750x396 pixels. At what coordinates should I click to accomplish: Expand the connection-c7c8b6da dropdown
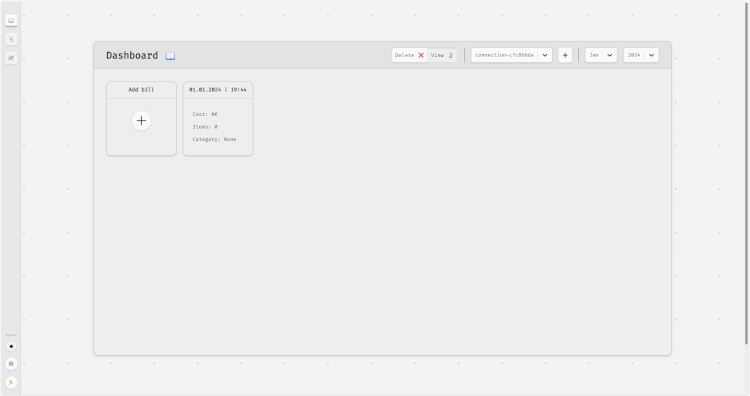point(511,55)
